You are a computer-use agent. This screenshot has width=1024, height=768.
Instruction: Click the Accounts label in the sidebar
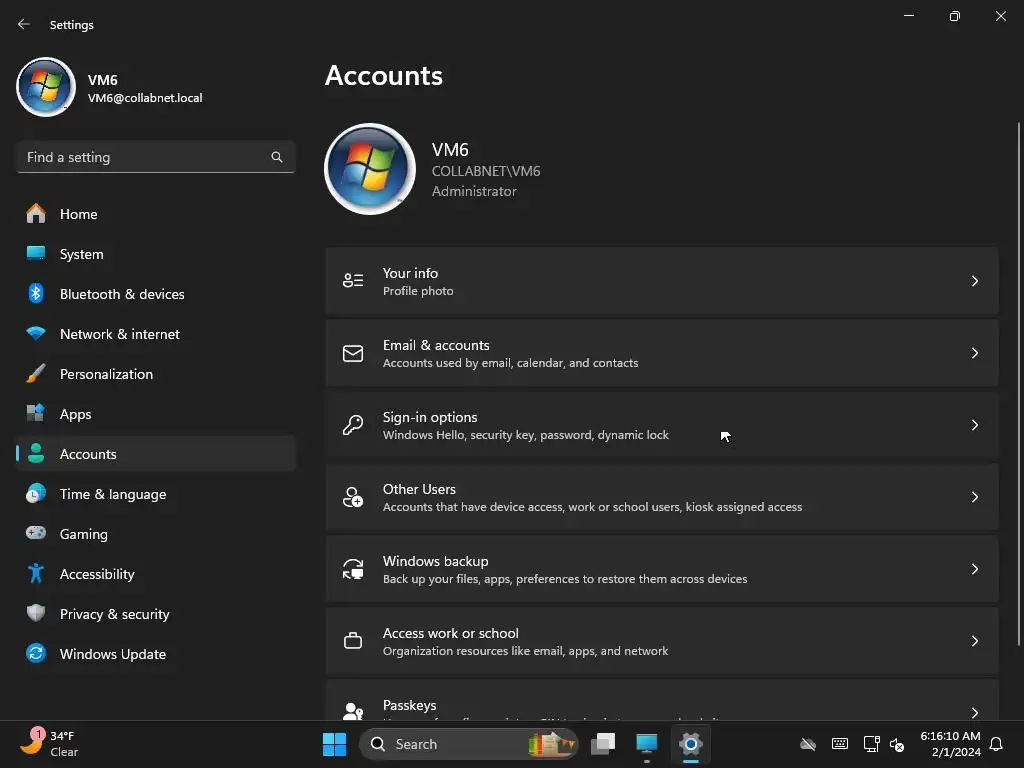click(88, 454)
